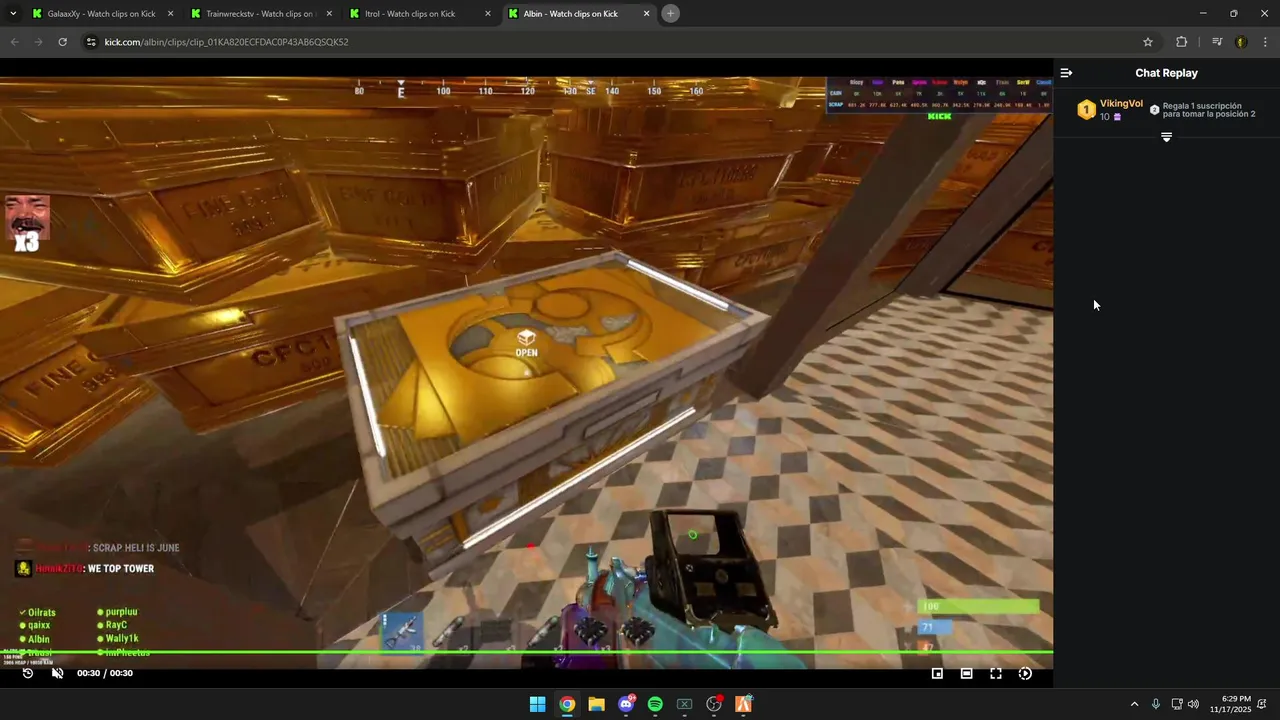
Task: Open Spotify from taskbar
Action: [655, 704]
